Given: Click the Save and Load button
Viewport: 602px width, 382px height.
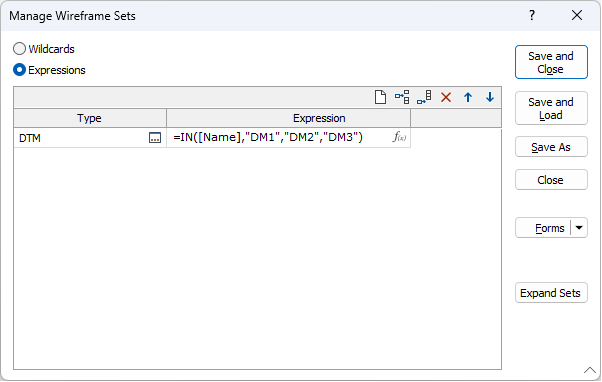Looking at the screenshot, I should [x=551, y=108].
